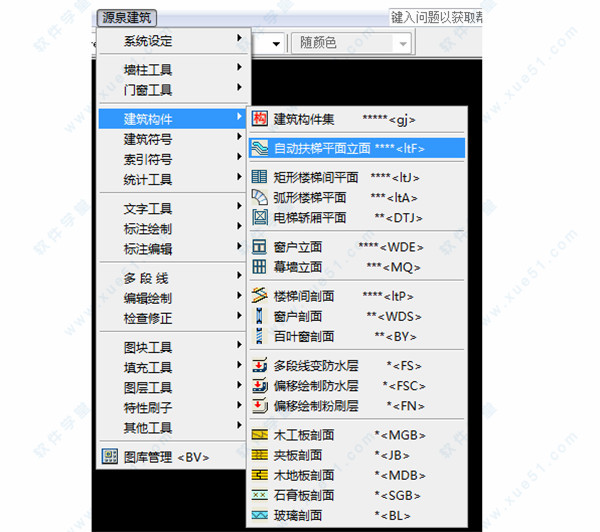The image size is (600, 532).
Task: Expand 标注绘制 submenu arrow
Action: 239,226
